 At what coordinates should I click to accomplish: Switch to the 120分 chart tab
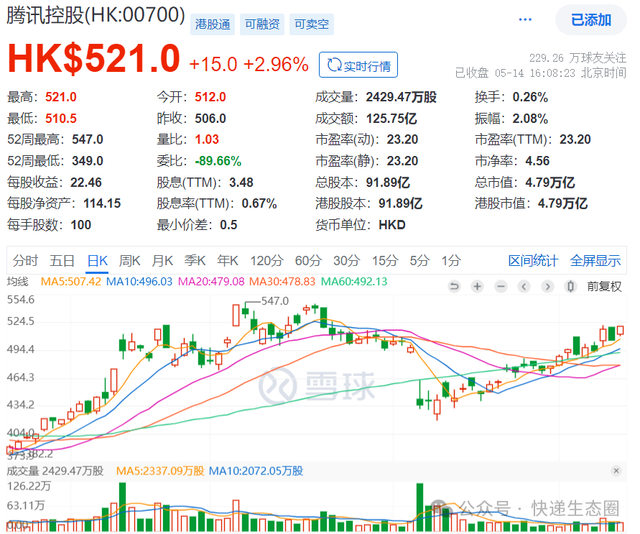(267, 260)
